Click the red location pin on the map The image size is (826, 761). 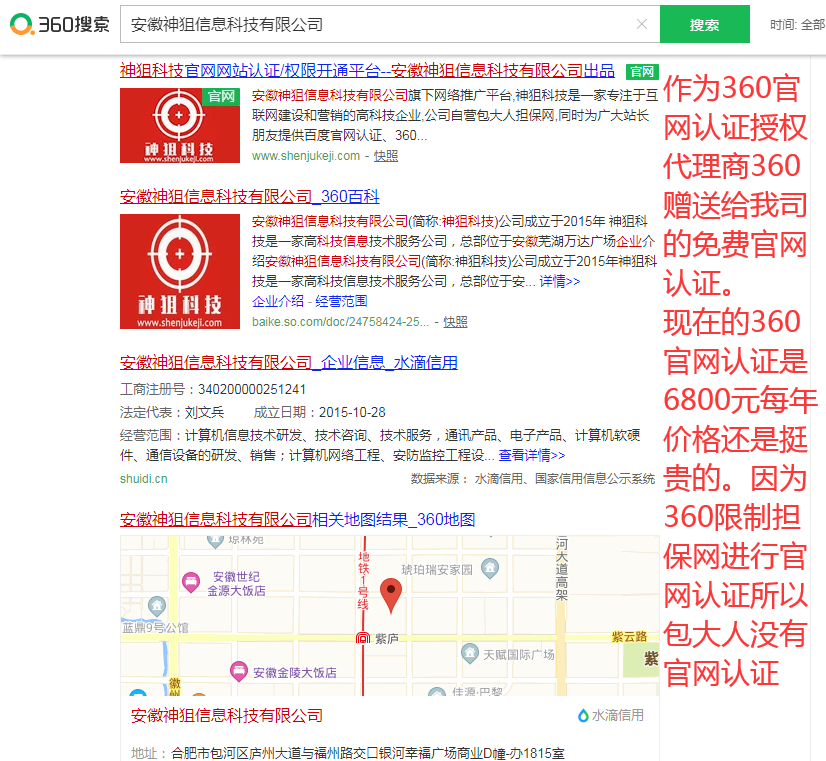point(393,593)
